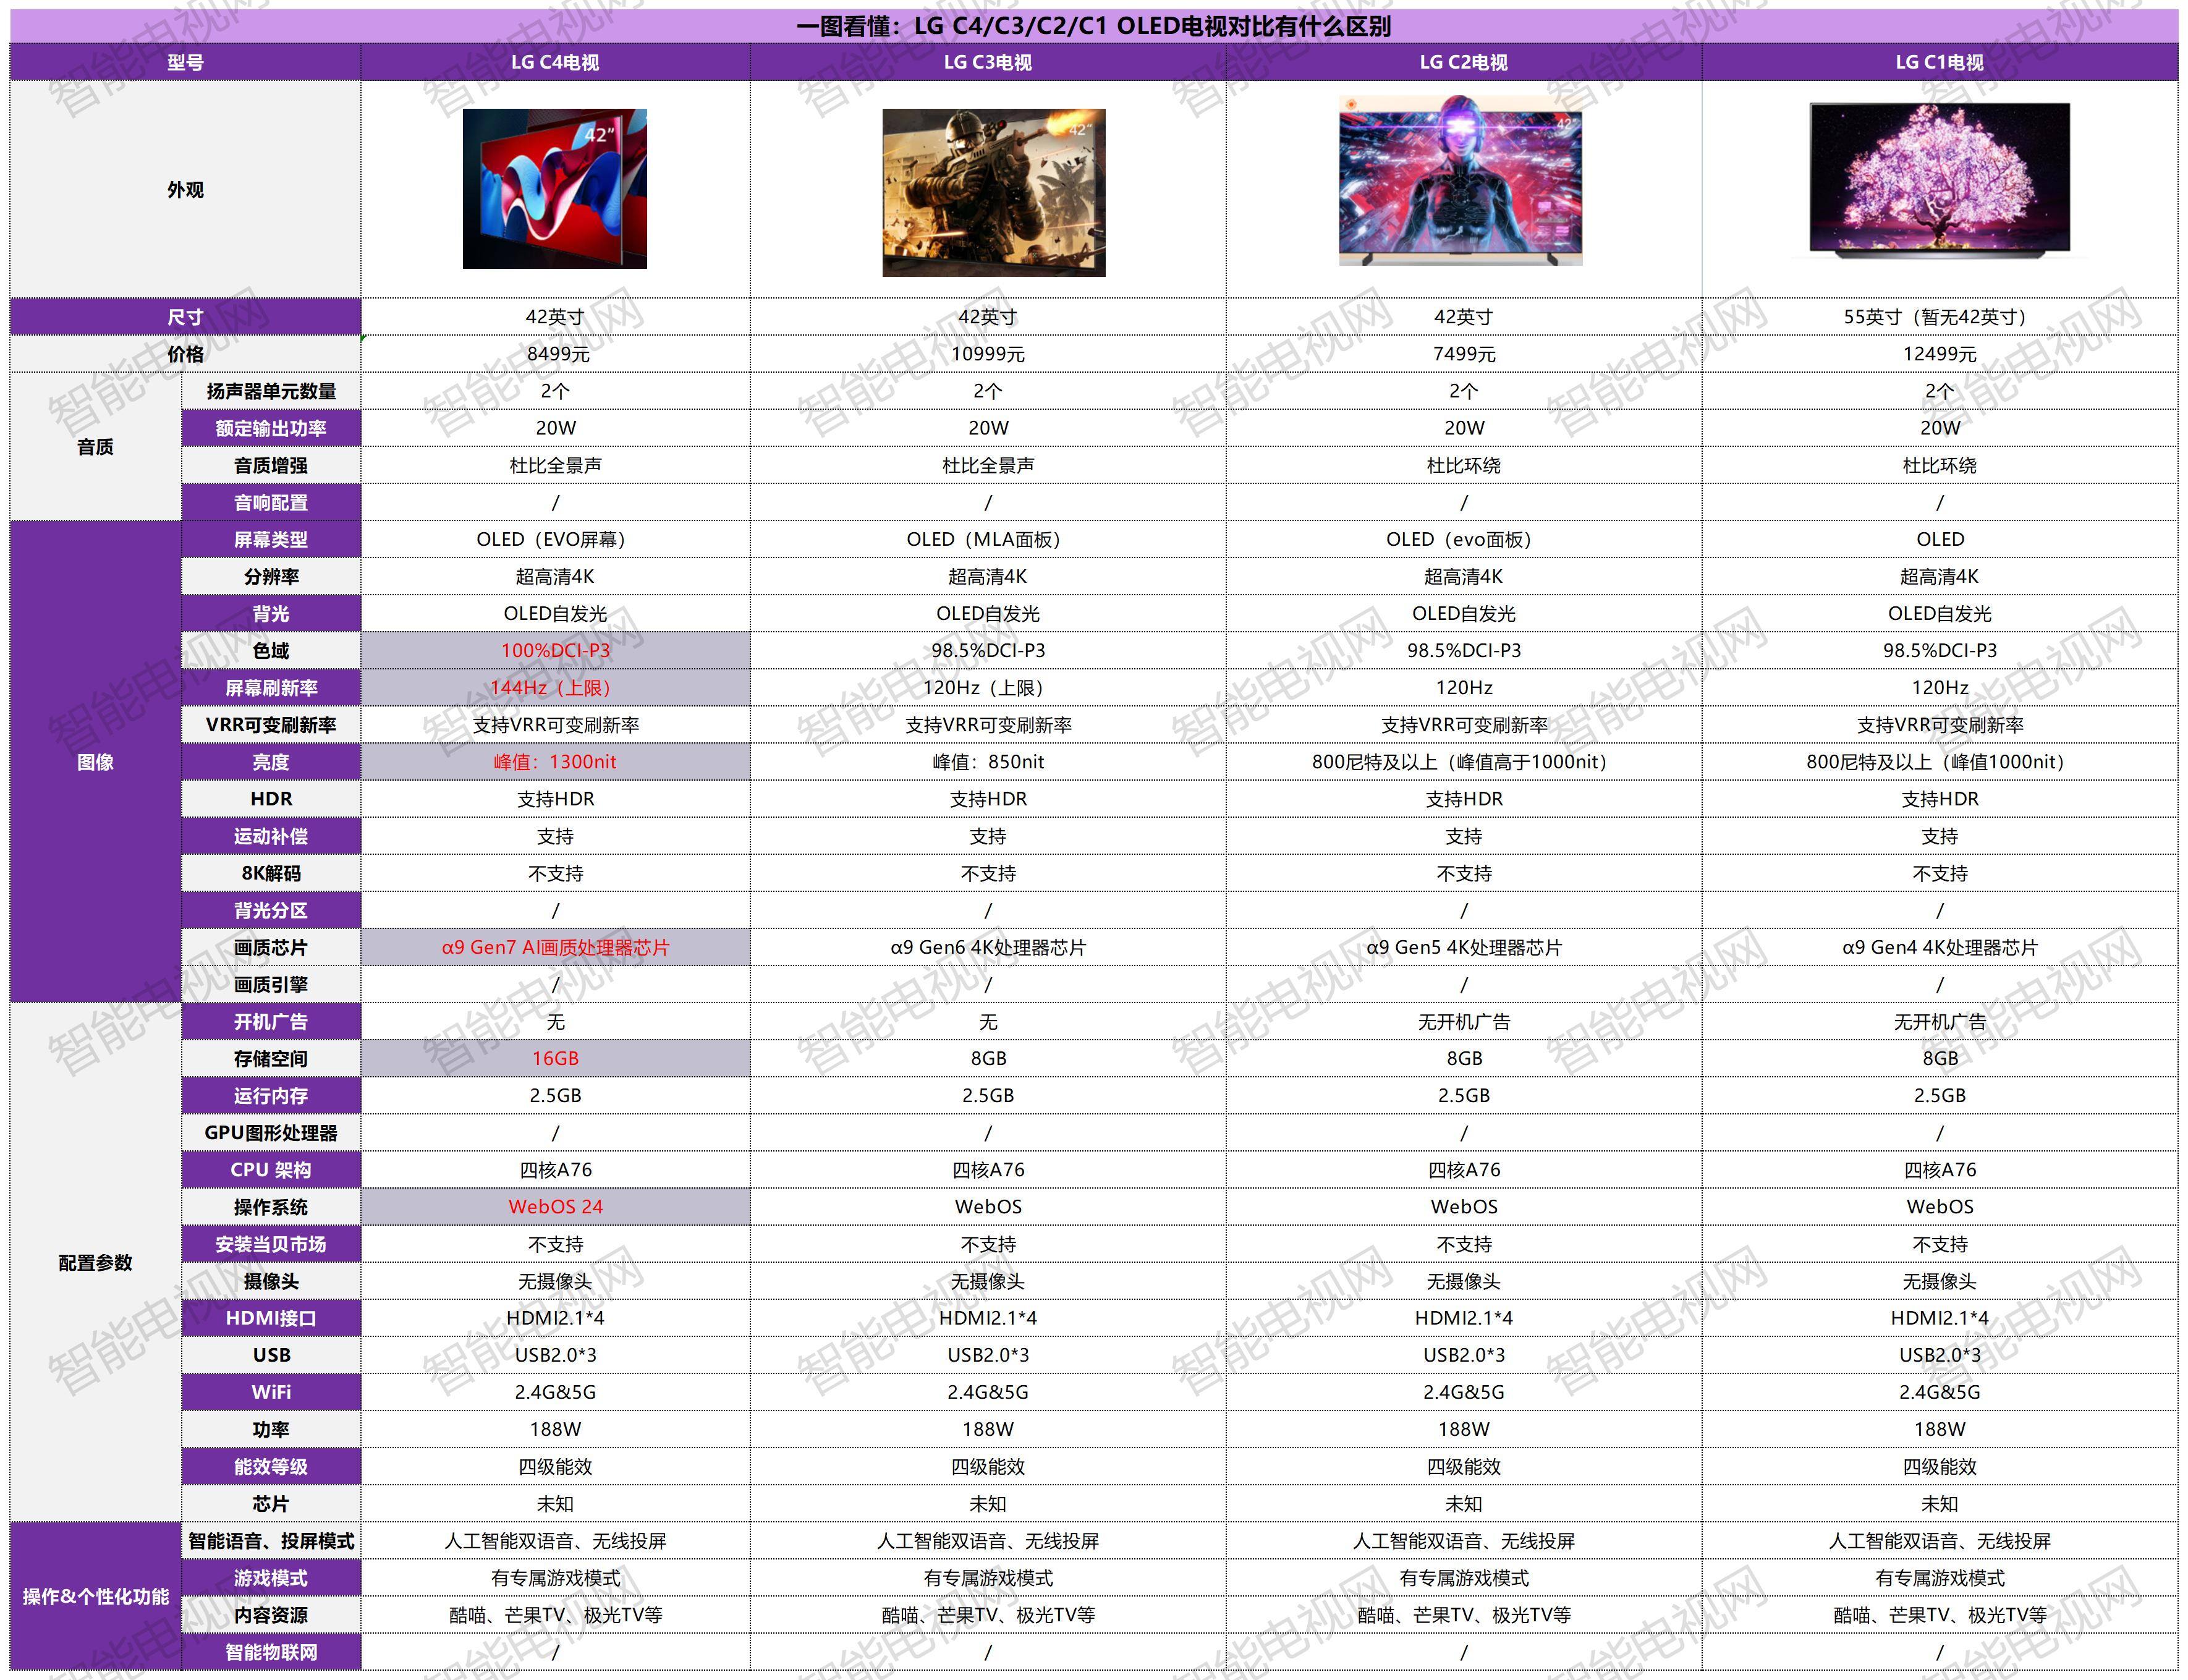Click the 色域 row label
Image resolution: width=2188 pixels, height=1680 pixels.
click(271, 651)
